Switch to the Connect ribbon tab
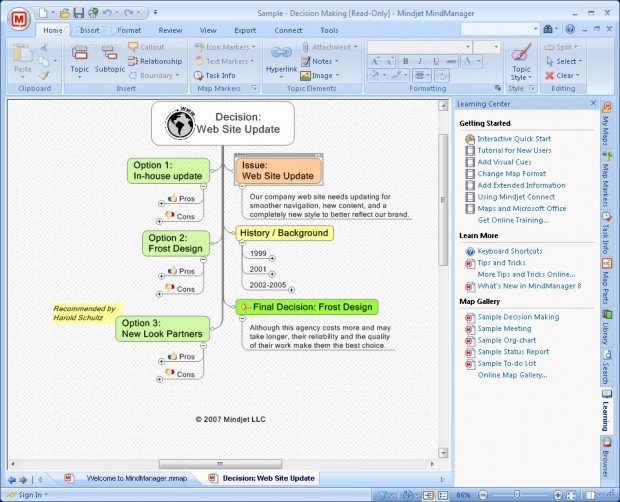 [288, 30]
